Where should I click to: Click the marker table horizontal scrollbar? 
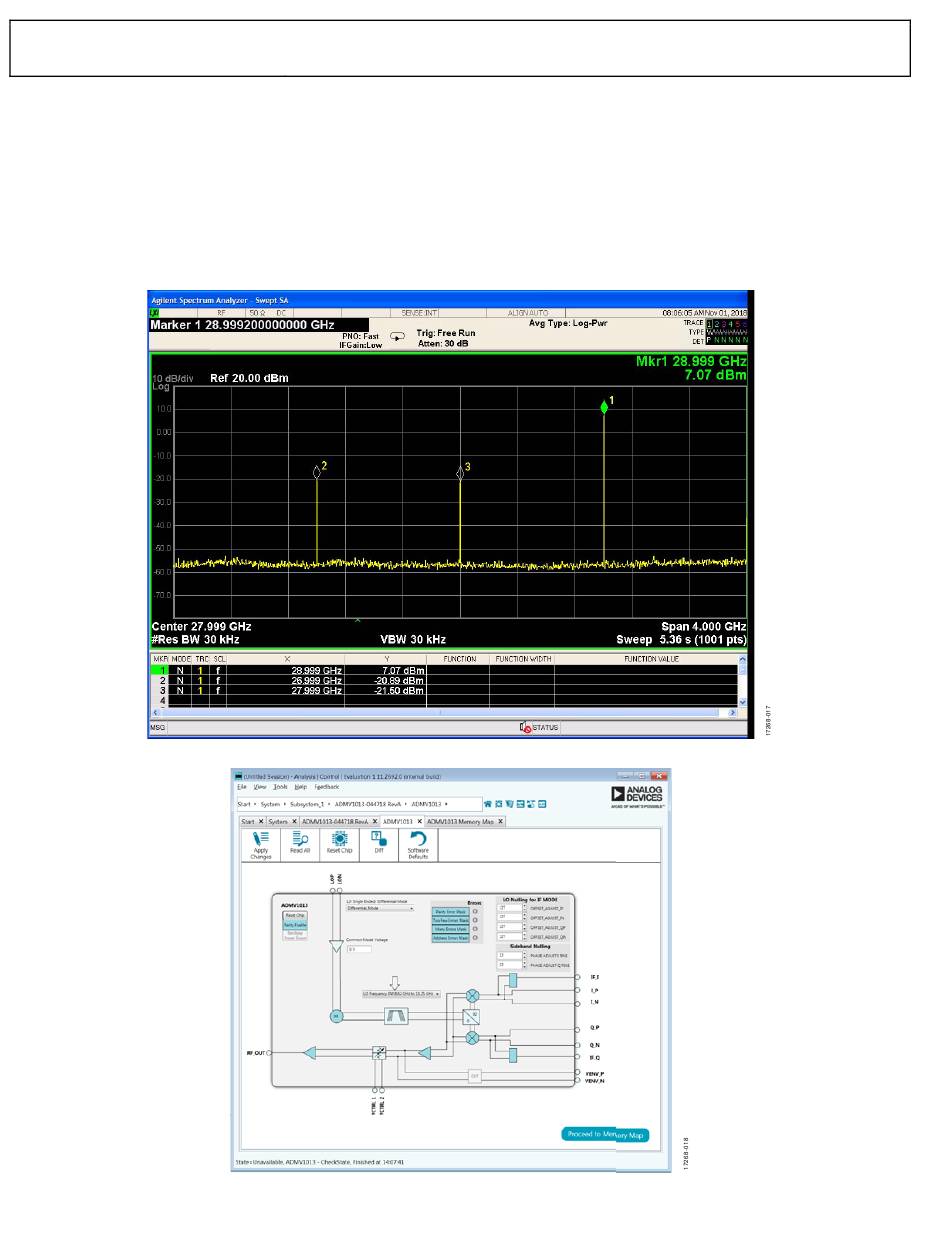click(x=442, y=712)
